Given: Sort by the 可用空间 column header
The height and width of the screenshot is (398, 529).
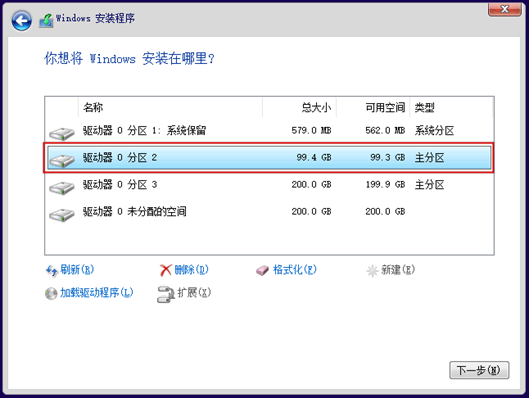Looking at the screenshot, I should click(x=373, y=108).
